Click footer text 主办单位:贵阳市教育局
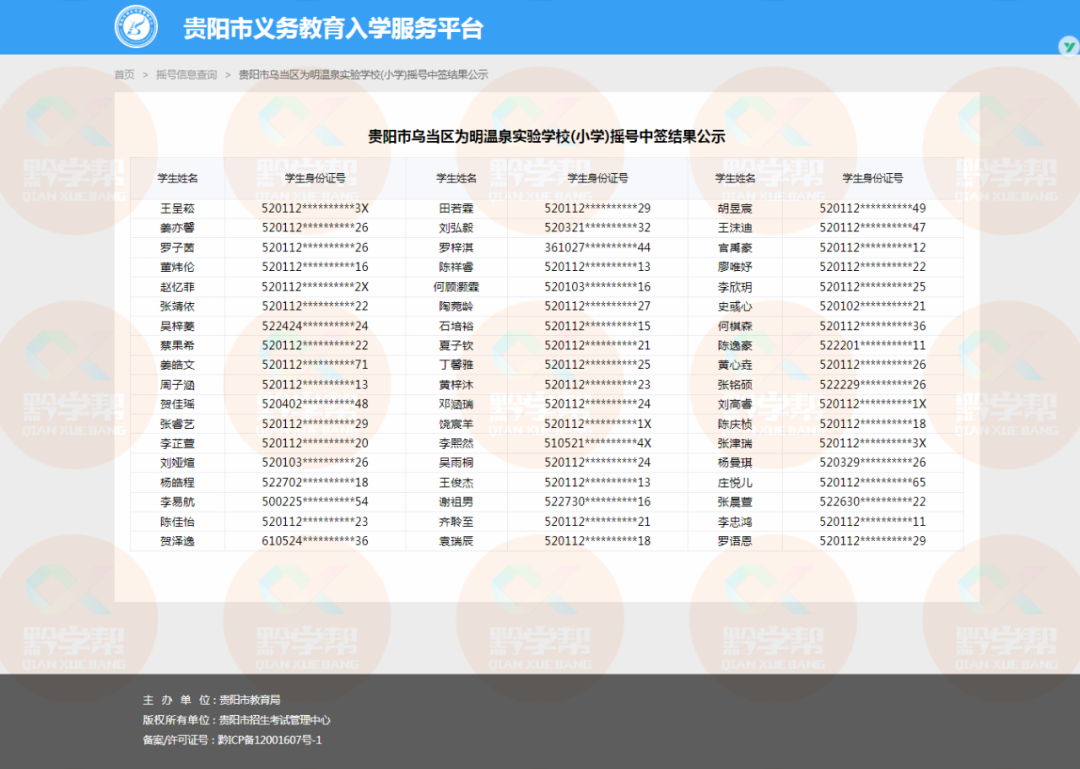Viewport: 1080px width, 769px height. tap(211, 700)
